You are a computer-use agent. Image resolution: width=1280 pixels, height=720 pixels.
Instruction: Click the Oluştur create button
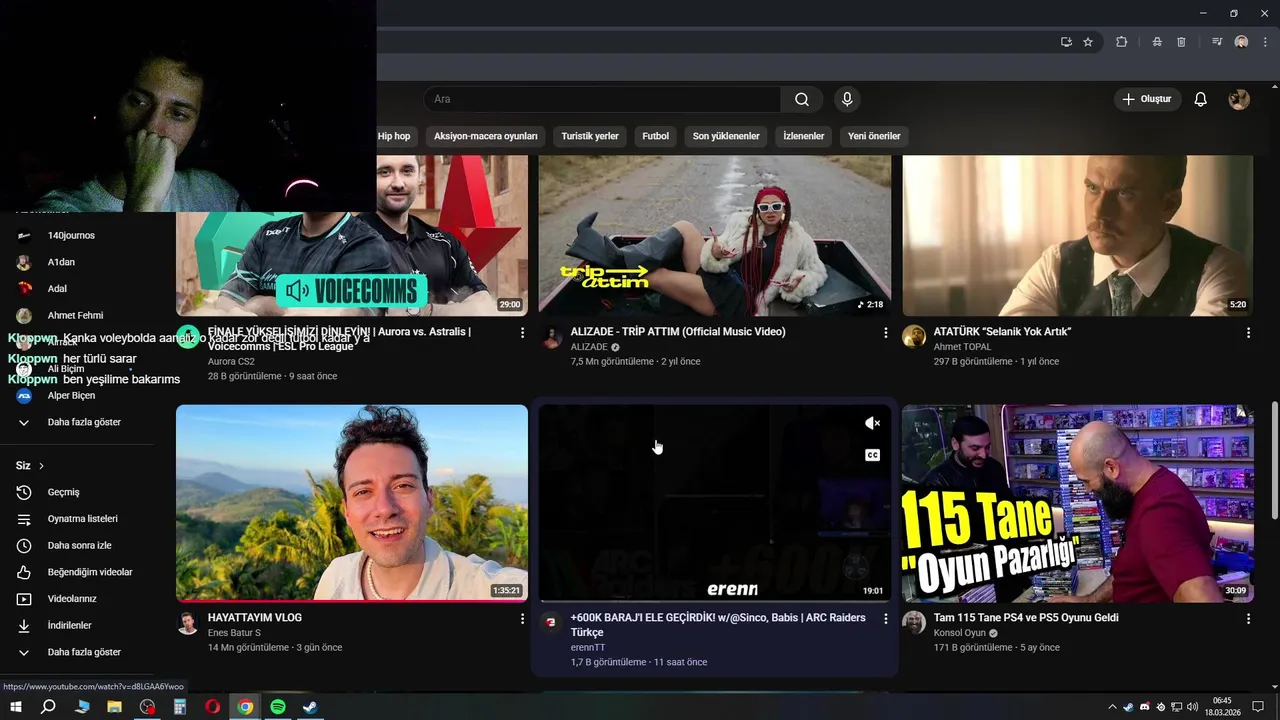pos(1147,99)
